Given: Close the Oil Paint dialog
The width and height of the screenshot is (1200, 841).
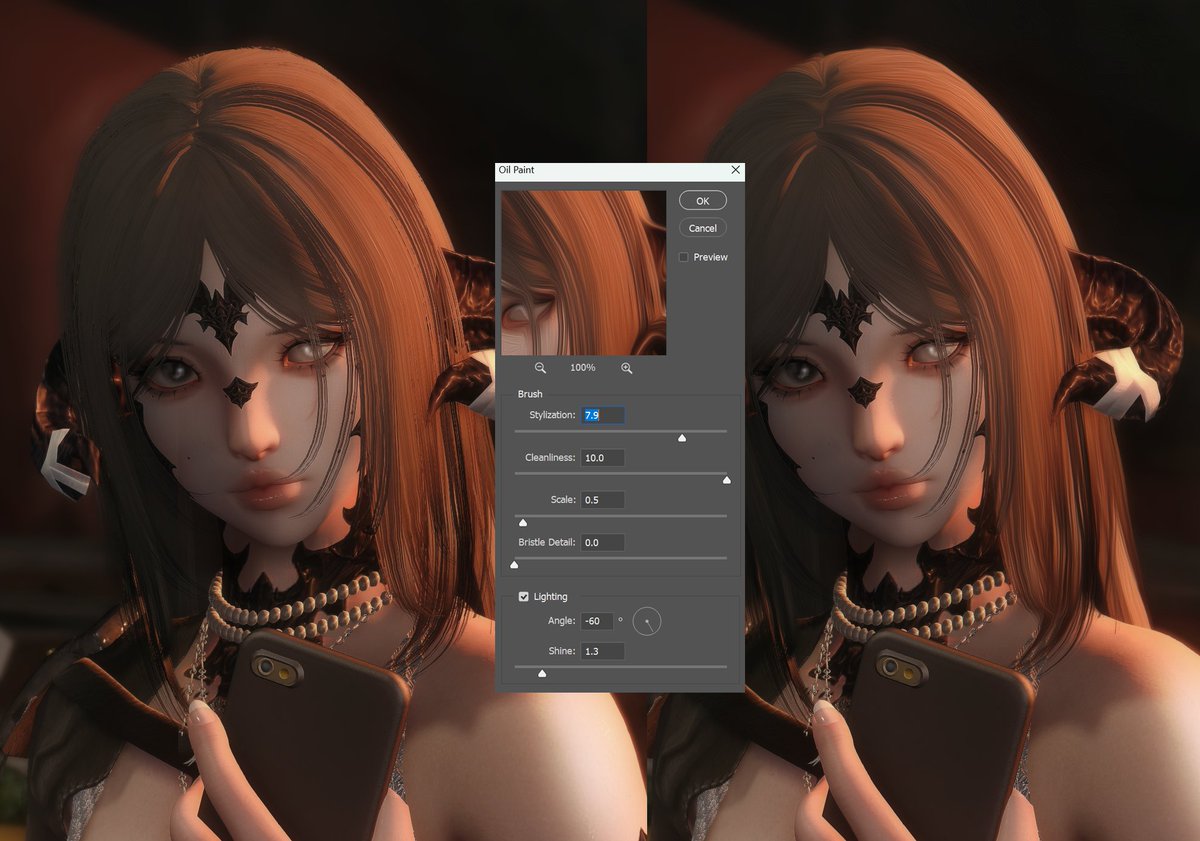Looking at the screenshot, I should point(736,170).
